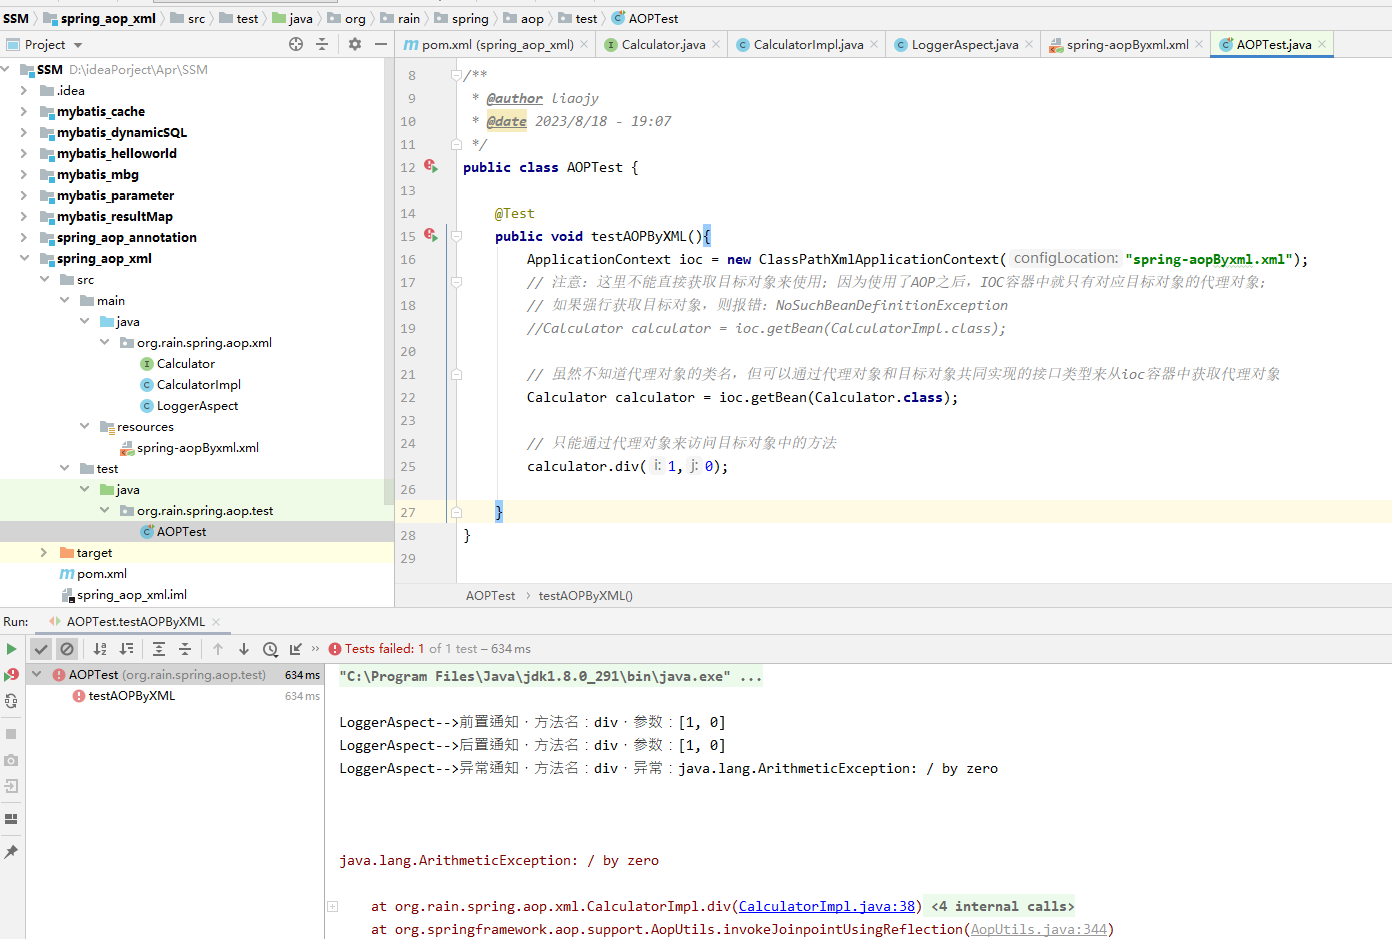Expand mybatis_cache module
The height and width of the screenshot is (939, 1392).
23,111
